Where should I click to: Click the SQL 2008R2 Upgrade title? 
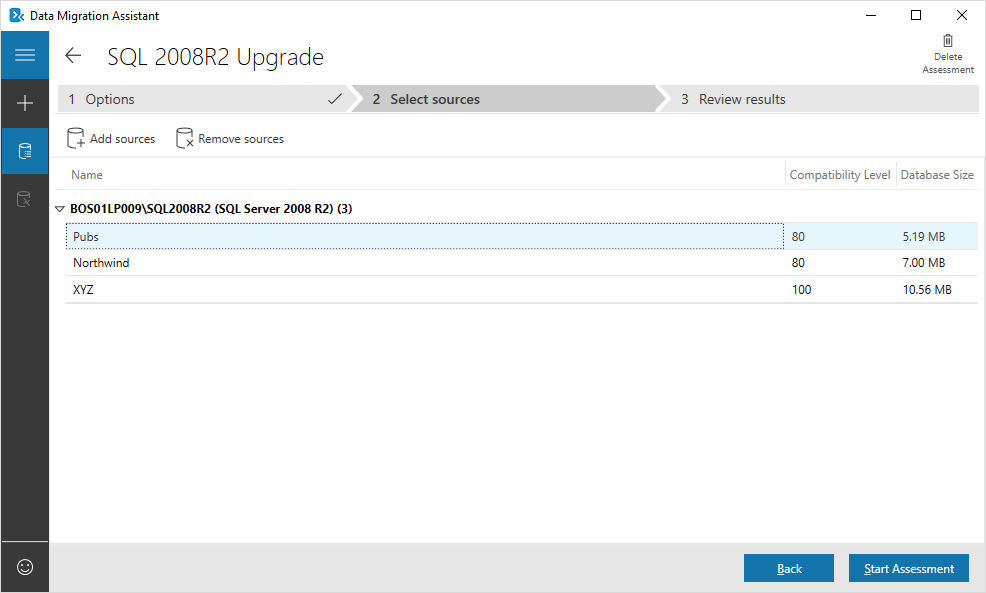pyautogui.click(x=216, y=57)
